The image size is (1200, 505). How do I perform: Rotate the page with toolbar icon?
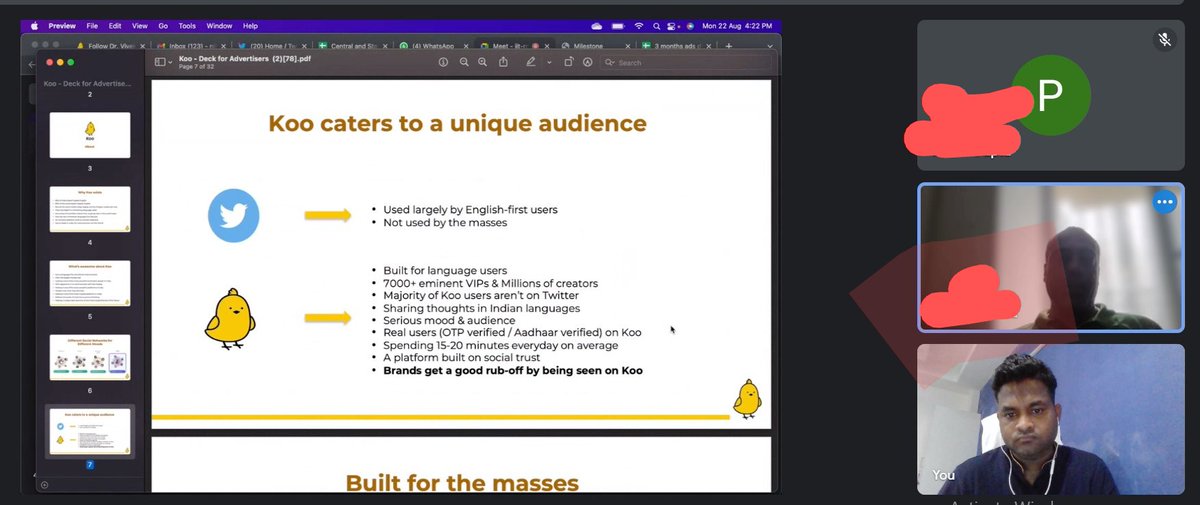tap(568, 62)
